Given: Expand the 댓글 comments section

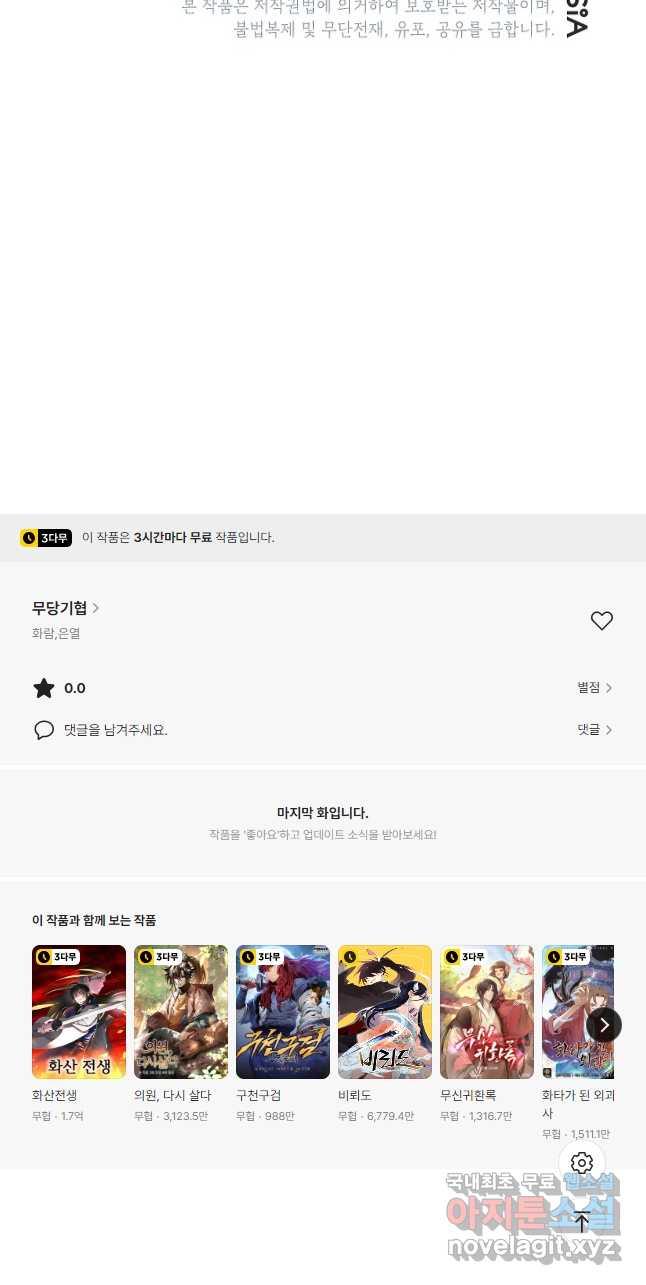Looking at the screenshot, I should click(x=595, y=730).
